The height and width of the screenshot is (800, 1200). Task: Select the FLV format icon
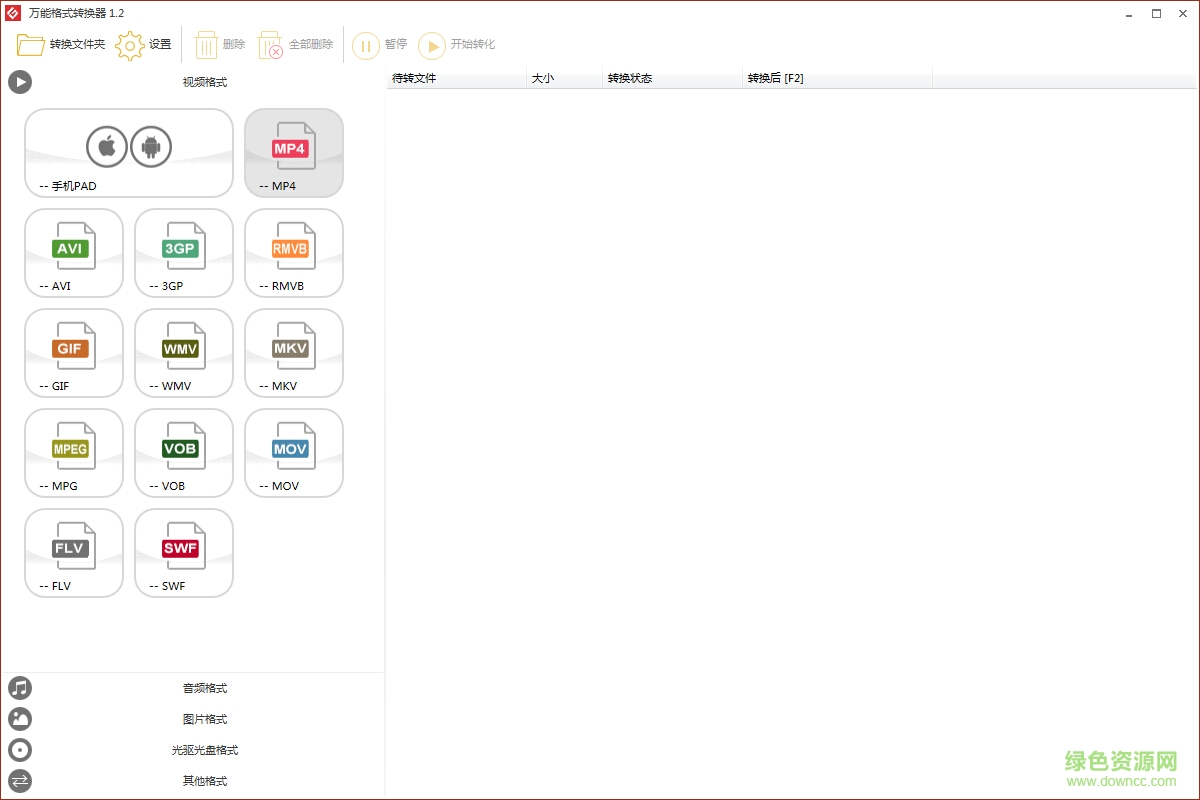click(73, 553)
